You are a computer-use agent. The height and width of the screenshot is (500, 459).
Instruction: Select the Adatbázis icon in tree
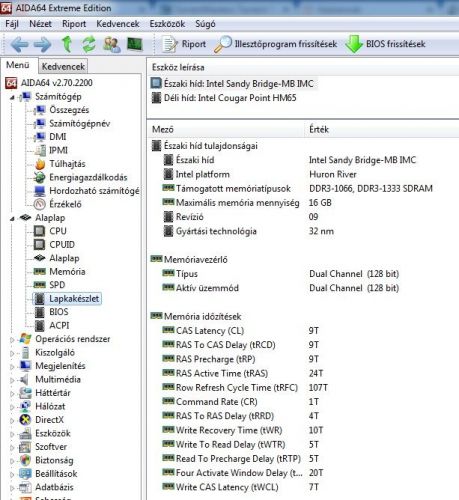click(25, 487)
